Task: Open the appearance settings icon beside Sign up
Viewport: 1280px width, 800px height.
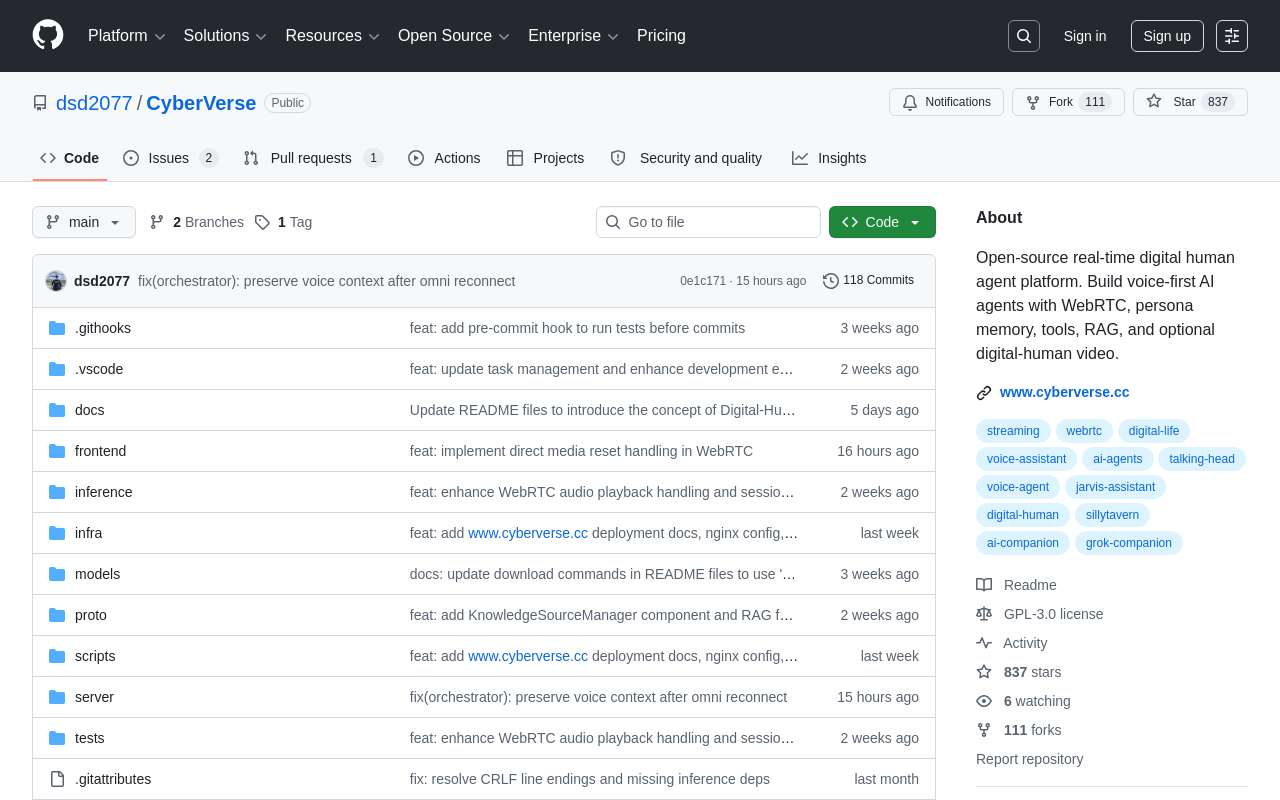Action: [1232, 36]
